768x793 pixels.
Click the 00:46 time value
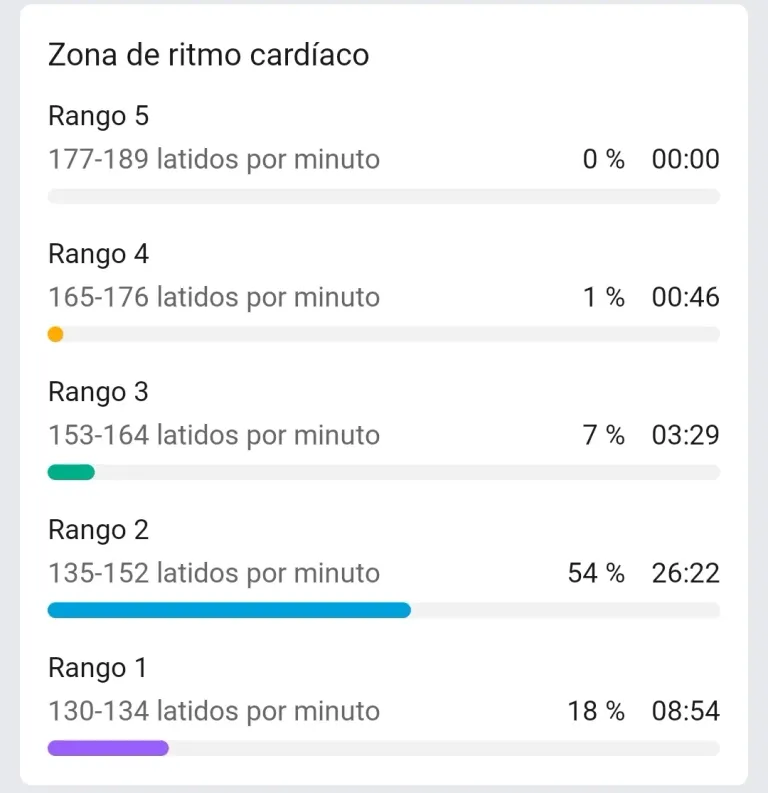[686, 297]
